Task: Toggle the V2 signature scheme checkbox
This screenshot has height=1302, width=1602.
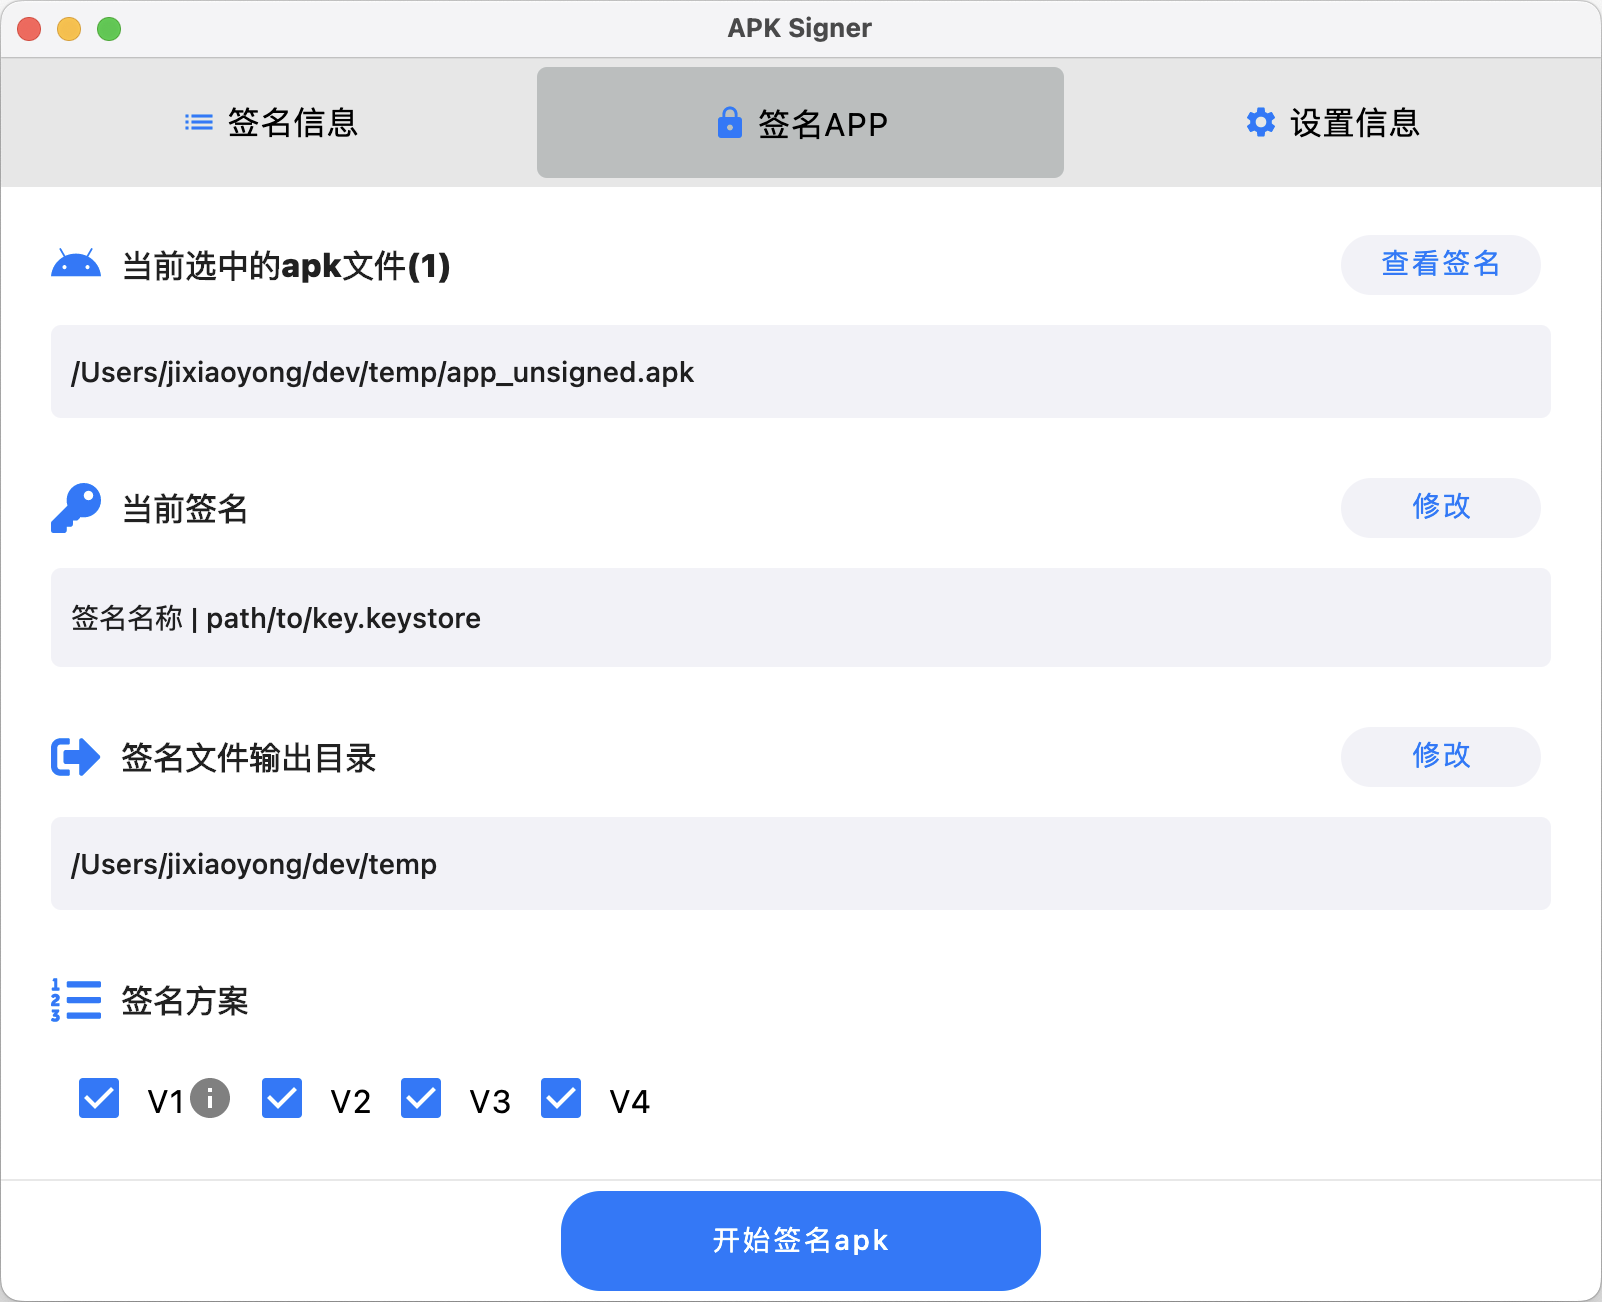Action: 282,1098
